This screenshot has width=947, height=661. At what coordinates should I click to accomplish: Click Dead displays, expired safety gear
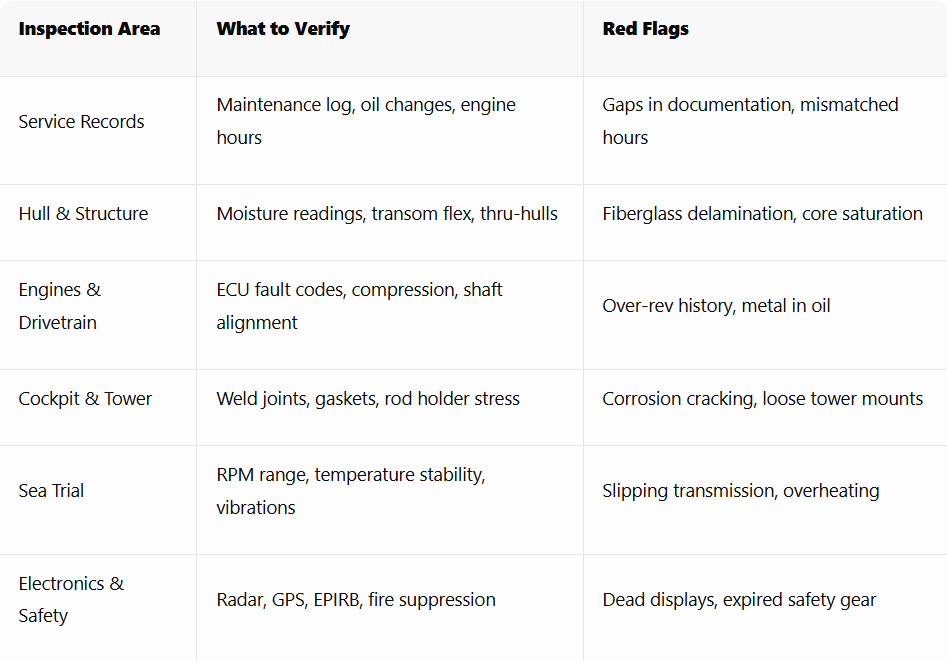tap(739, 599)
